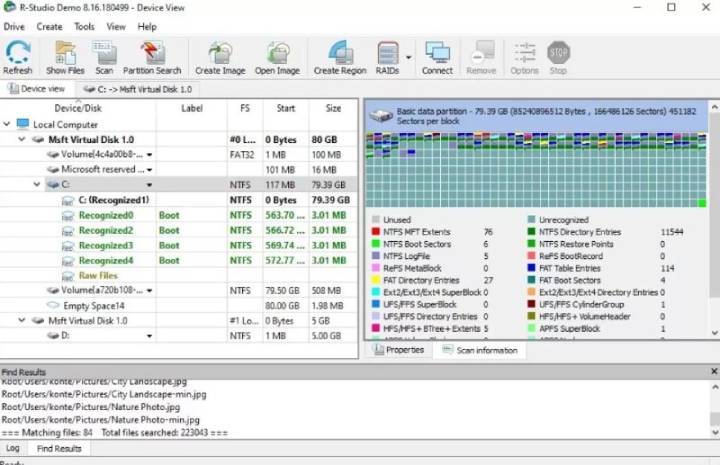
Task: Click the Start column header
Action: 286,108
